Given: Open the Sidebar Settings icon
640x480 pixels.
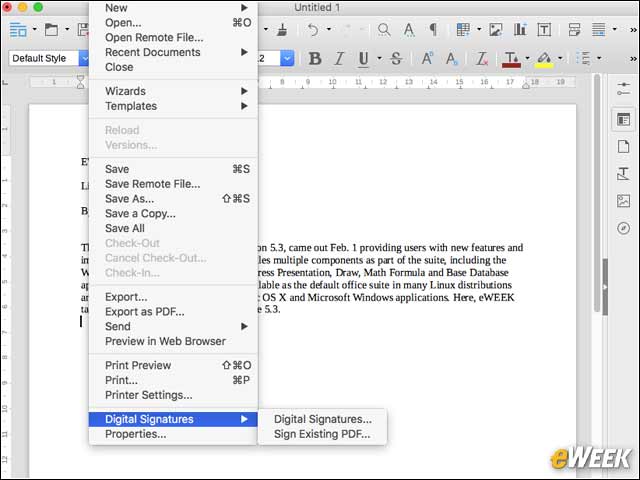Looking at the screenshot, I should 623,88.
